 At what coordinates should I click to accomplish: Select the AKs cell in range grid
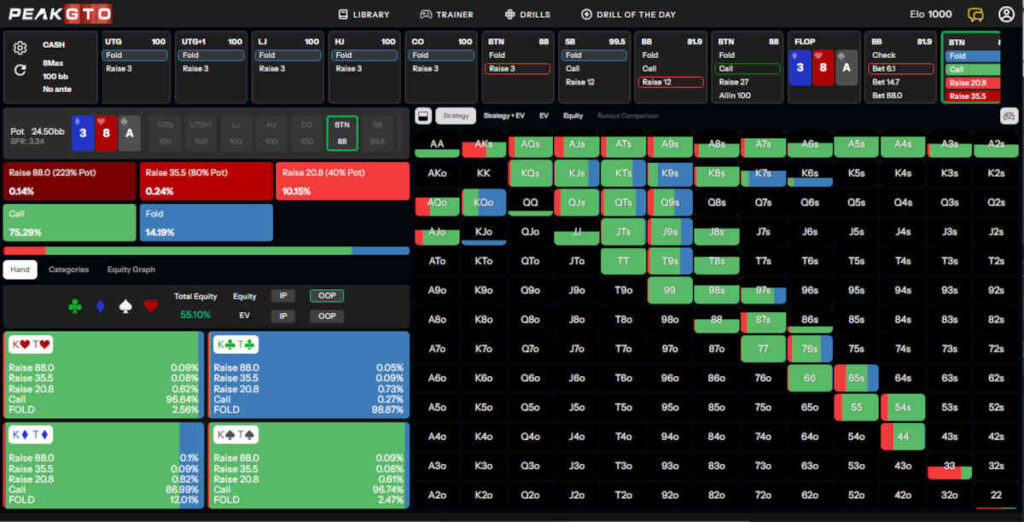pyautogui.click(x=485, y=146)
